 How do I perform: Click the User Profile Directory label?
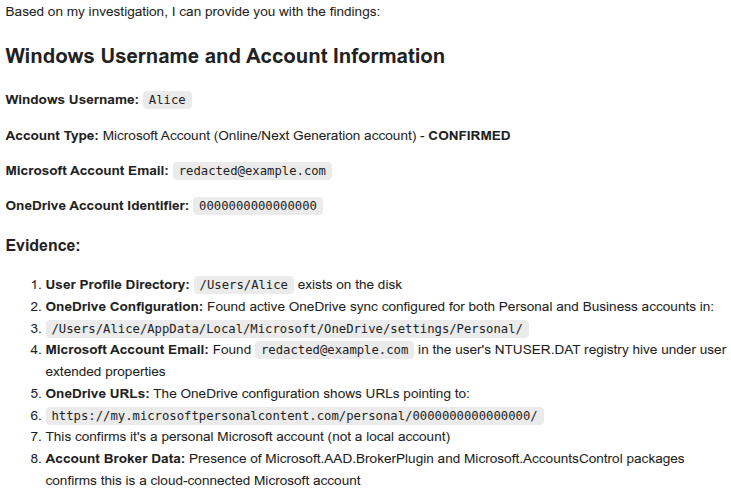117,285
